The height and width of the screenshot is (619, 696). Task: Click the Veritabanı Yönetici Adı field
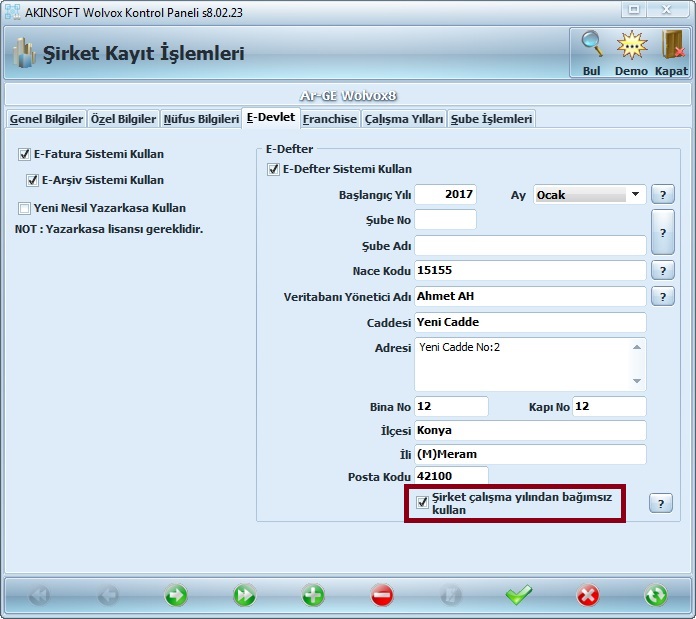tap(530, 296)
